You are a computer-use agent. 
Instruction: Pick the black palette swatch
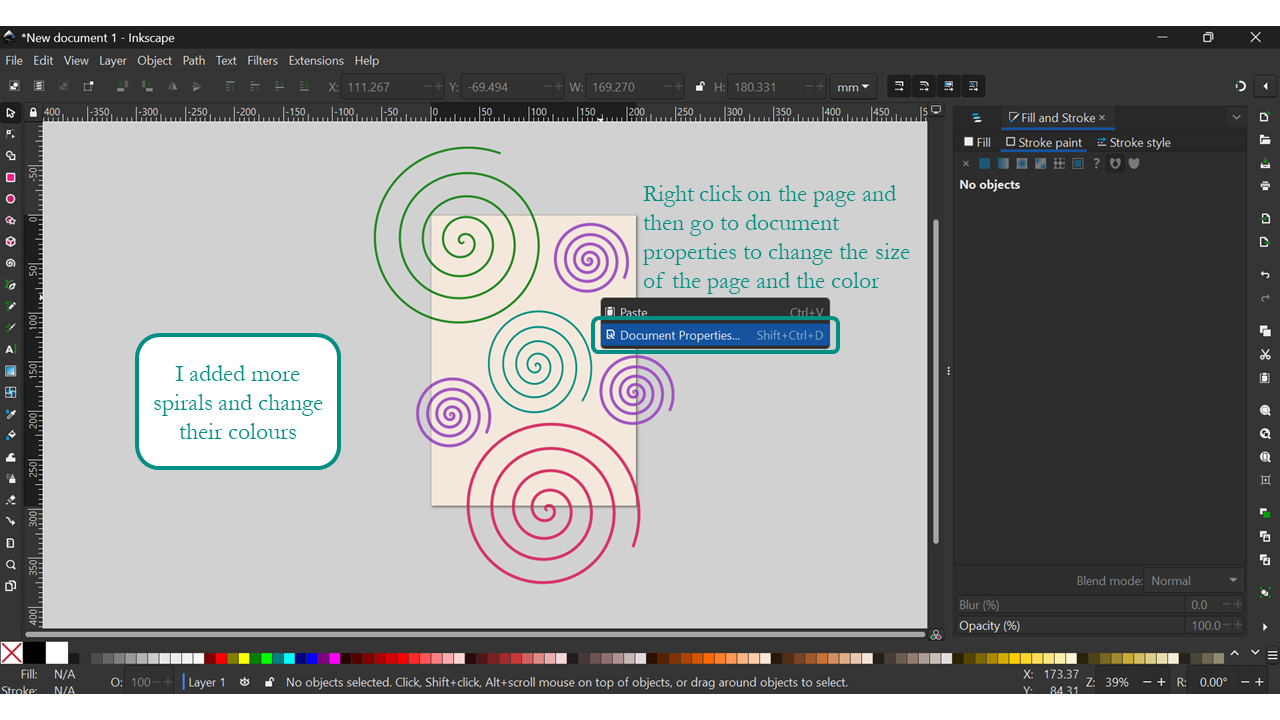[x=34, y=653]
